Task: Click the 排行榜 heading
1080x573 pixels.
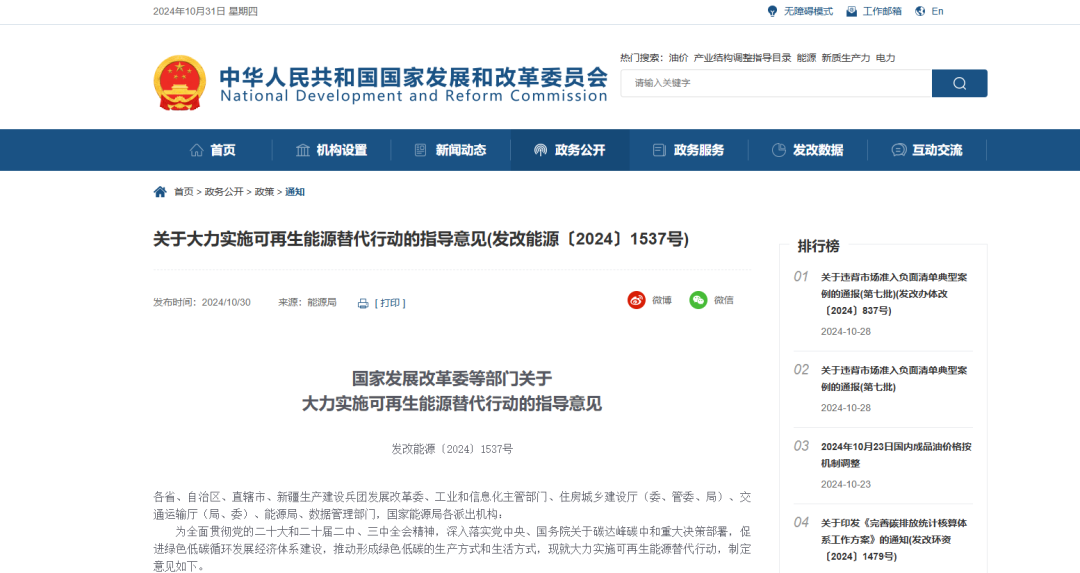Action: coord(818,246)
